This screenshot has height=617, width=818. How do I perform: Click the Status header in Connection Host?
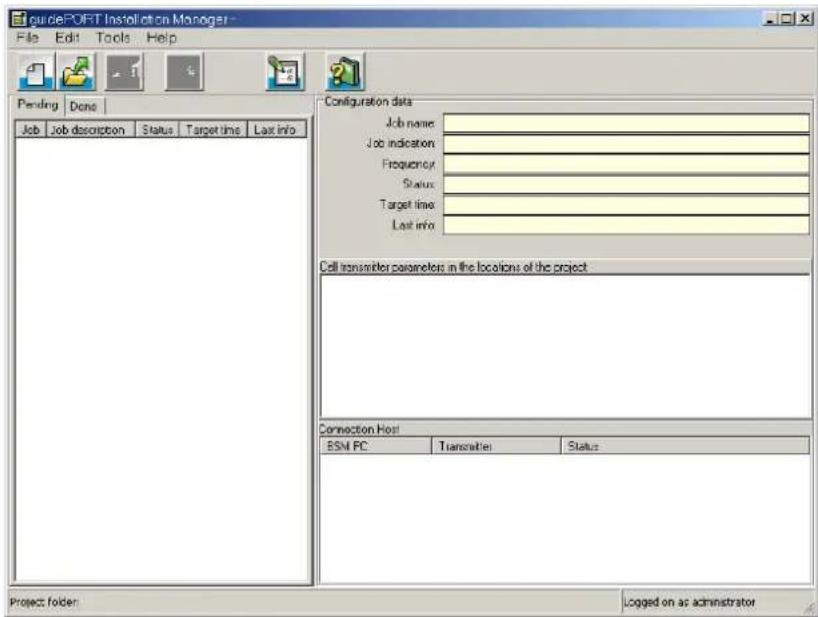pyautogui.click(x=685, y=446)
